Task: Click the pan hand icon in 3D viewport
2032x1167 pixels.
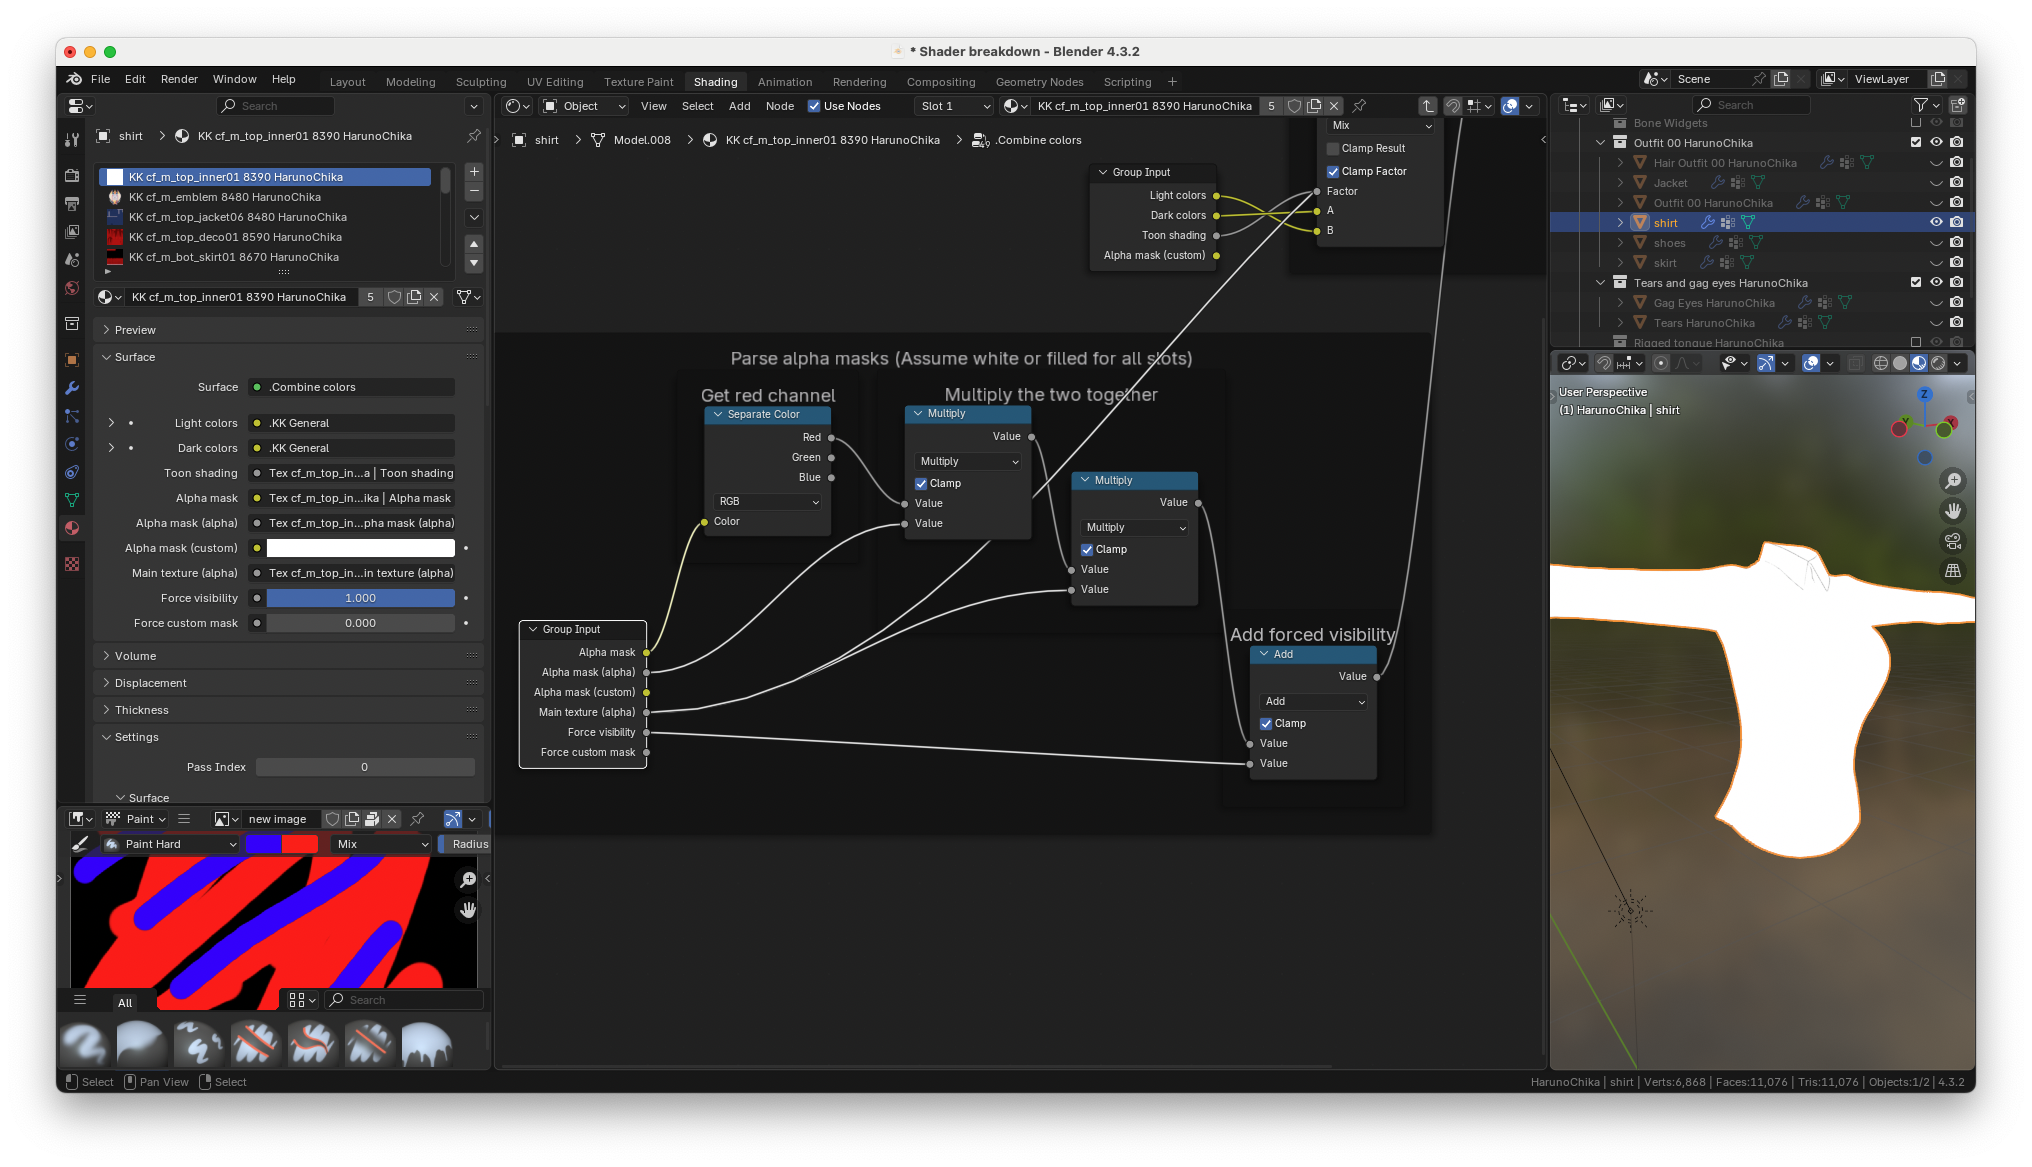Action: [1952, 511]
